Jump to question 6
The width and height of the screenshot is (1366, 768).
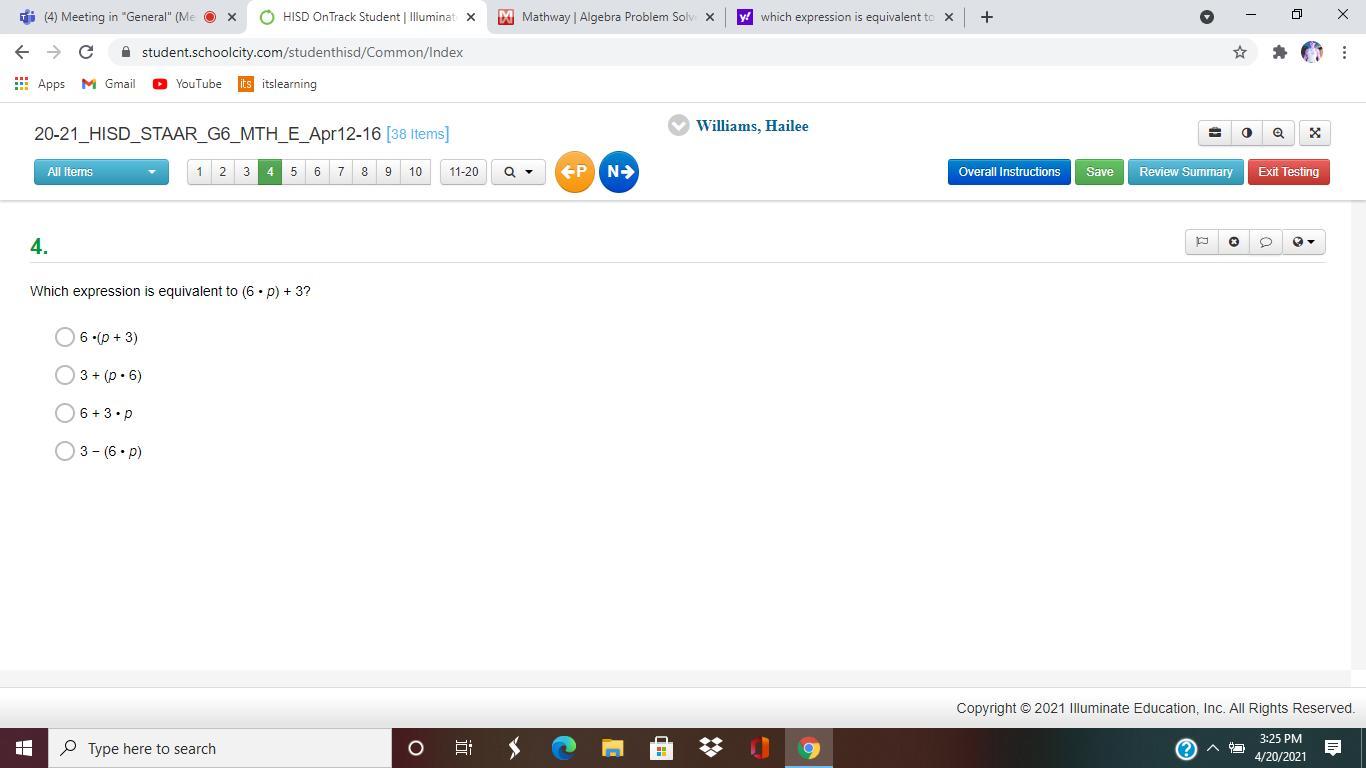point(317,172)
